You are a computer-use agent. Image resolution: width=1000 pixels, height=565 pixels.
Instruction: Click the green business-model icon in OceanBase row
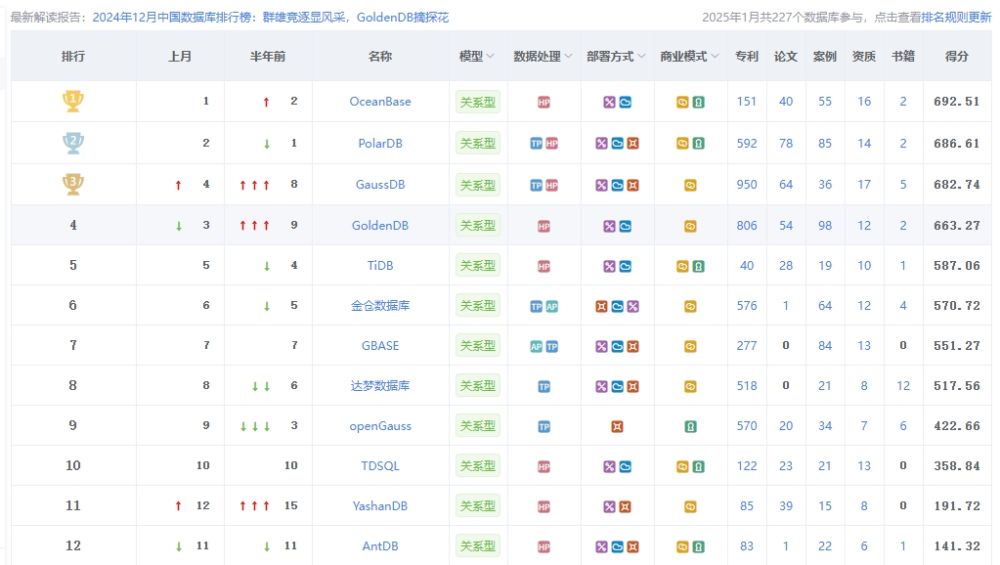[698, 102]
